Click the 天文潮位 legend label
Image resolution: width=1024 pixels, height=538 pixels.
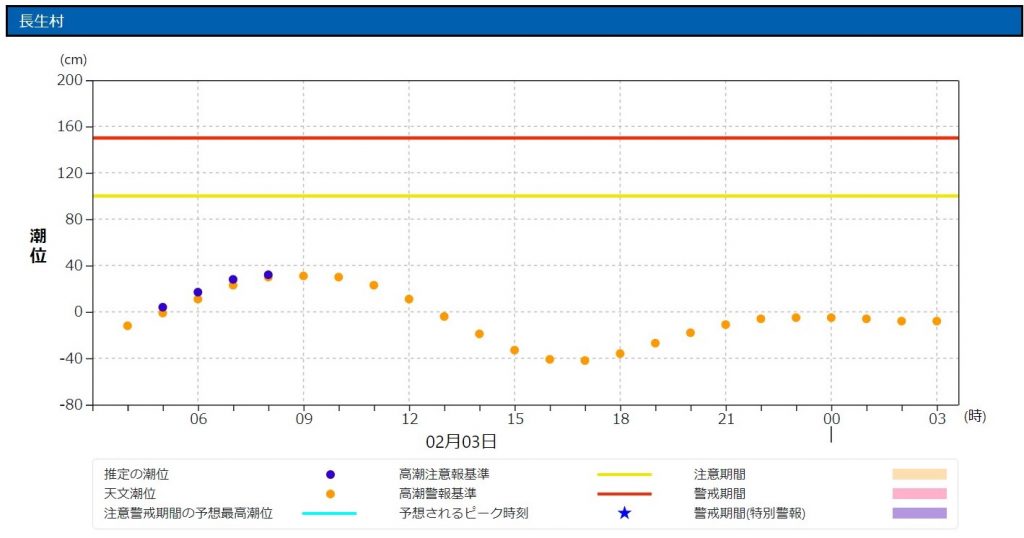129,494
